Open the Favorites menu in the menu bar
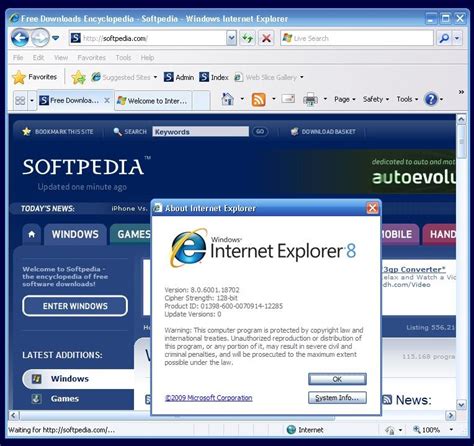474x446 pixels. [91, 58]
